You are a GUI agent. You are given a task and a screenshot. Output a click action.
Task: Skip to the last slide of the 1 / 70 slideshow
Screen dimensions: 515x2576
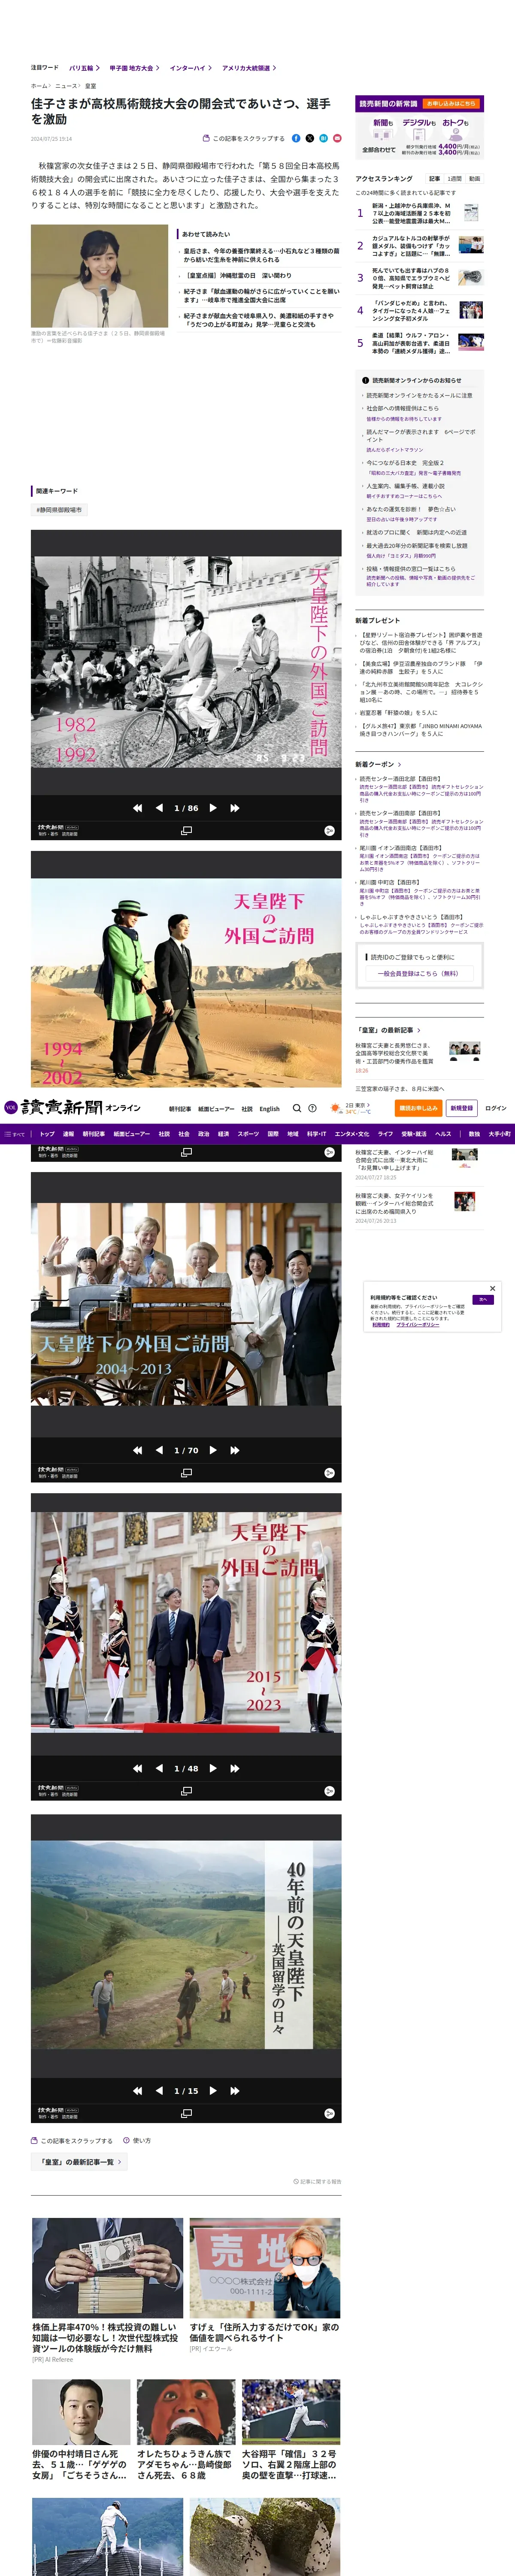[x=235, y=1449]
